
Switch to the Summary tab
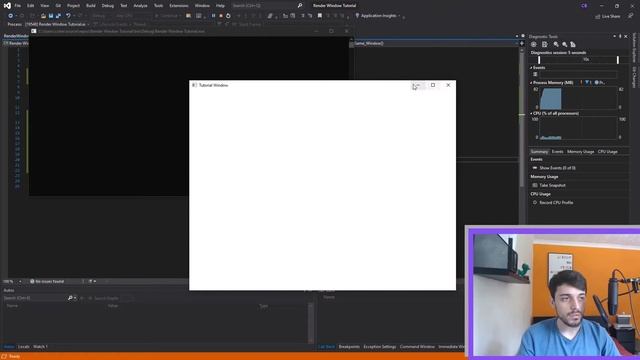point(539,151)
